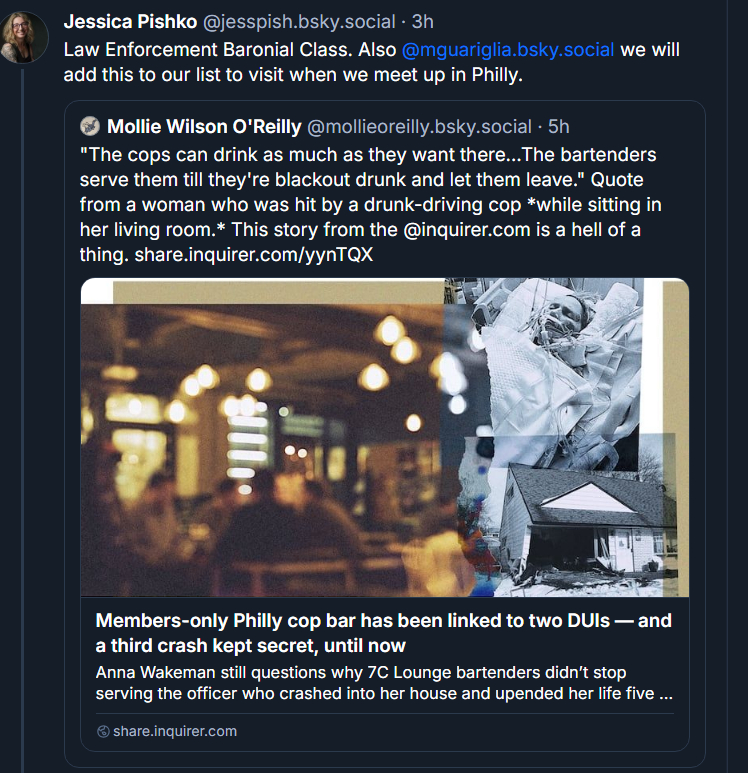Viewport: 748px width, 773px height.
Task: Click Mollie Wilson O'Reilly's small avatar
Action: pyautogui.click(x=90, y=126)
